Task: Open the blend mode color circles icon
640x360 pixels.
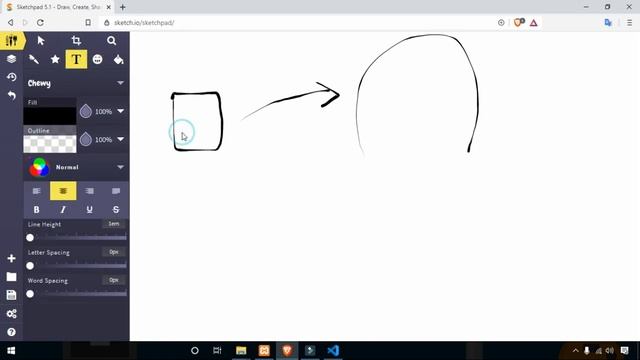Action: click(39, 167)
